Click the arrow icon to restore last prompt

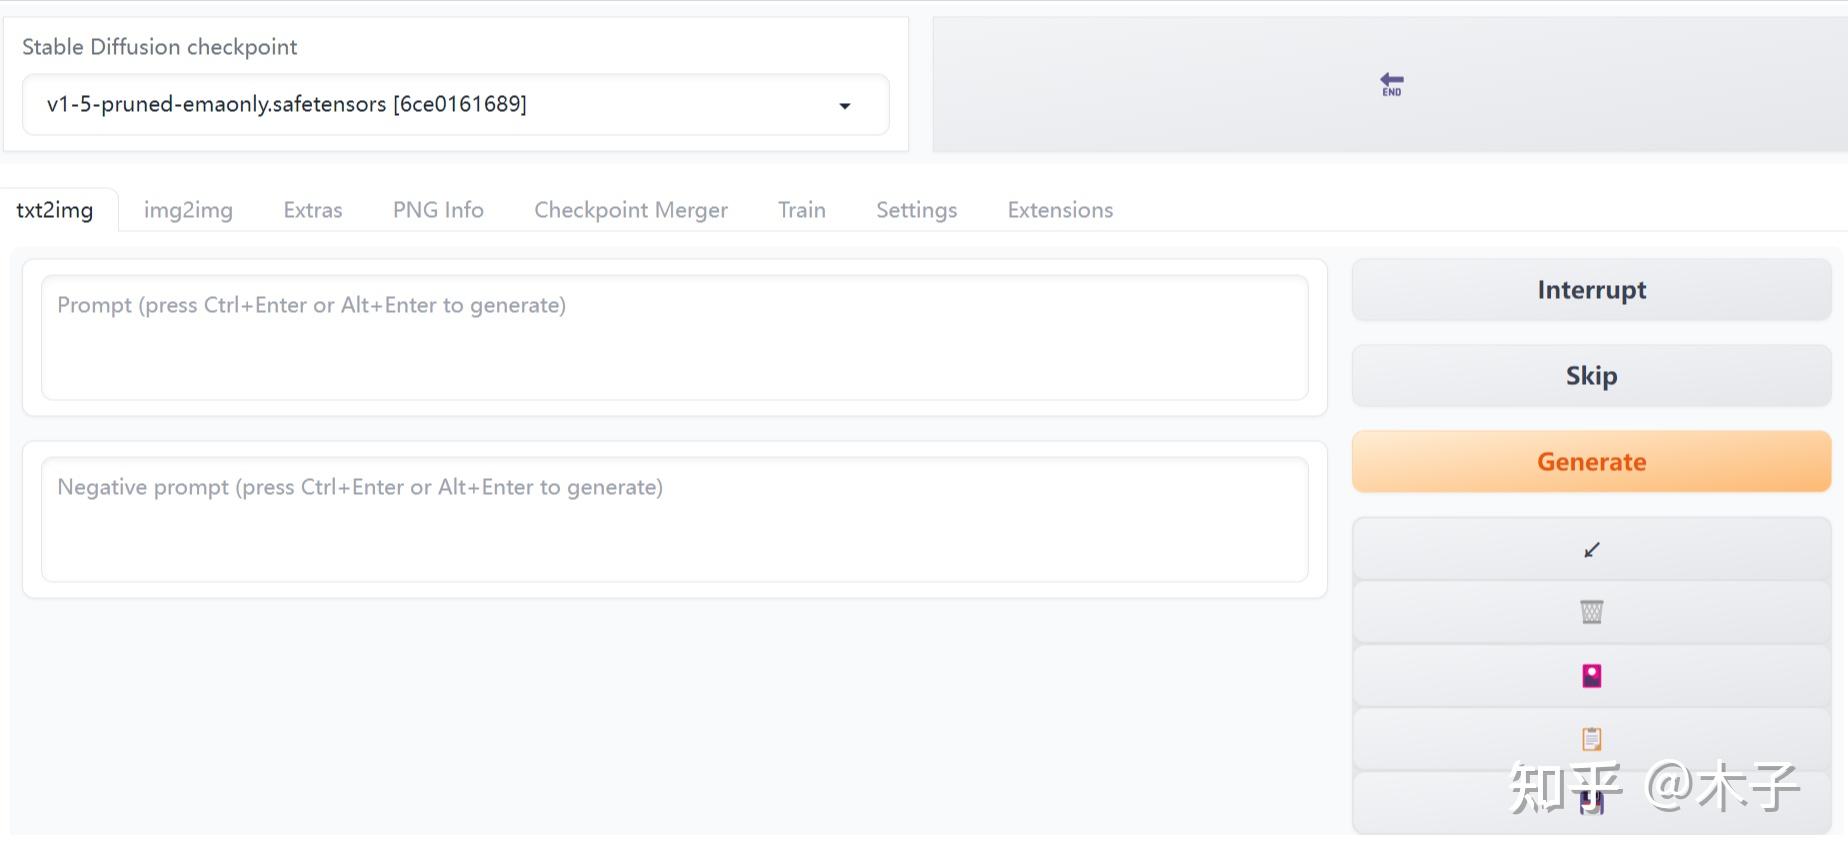coord(1591,549)
